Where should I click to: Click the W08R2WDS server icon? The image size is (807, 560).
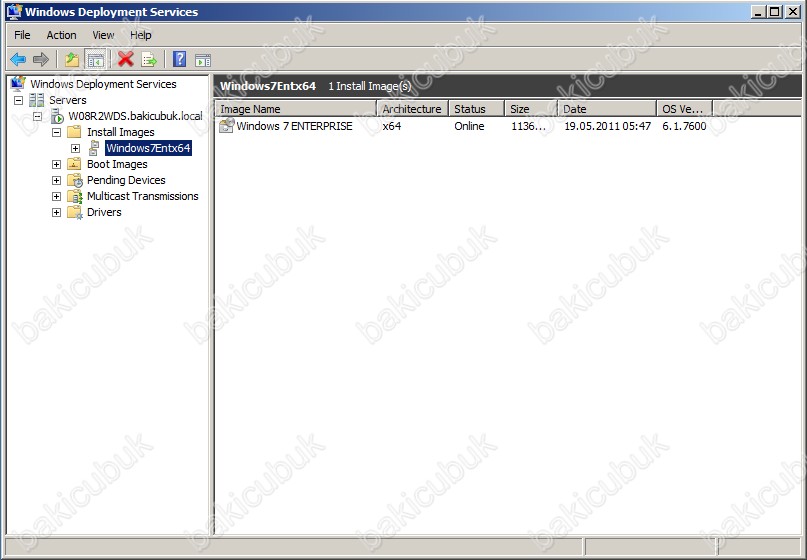coord(57,116)
